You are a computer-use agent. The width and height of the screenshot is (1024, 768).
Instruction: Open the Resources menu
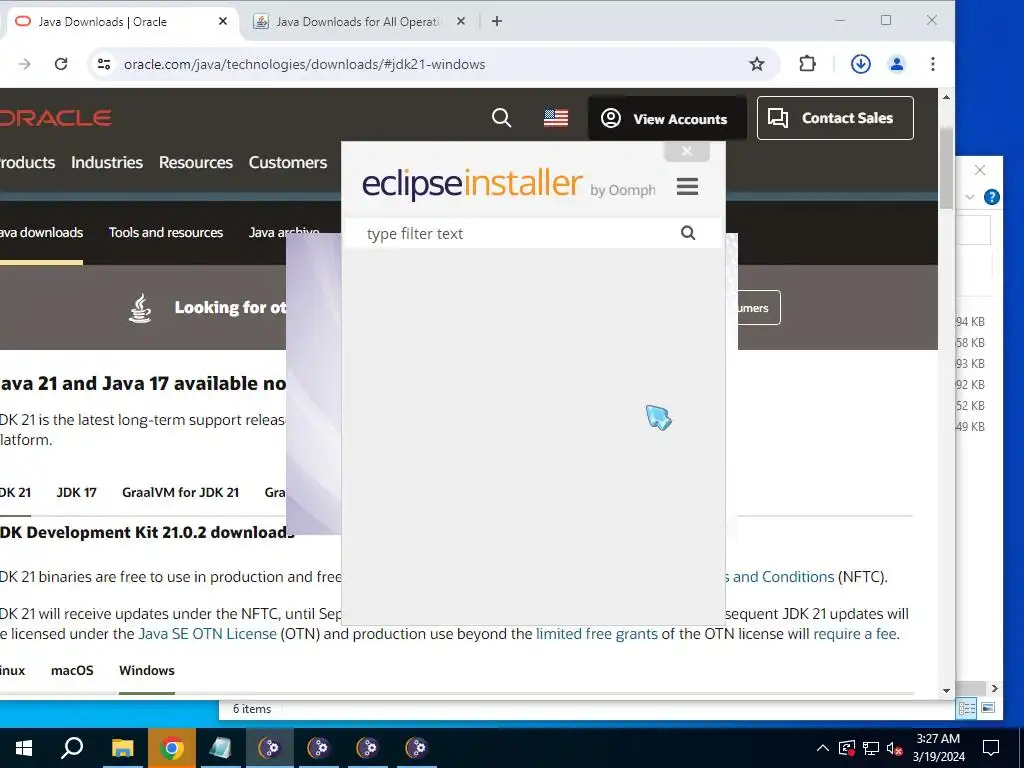[195, 162]
